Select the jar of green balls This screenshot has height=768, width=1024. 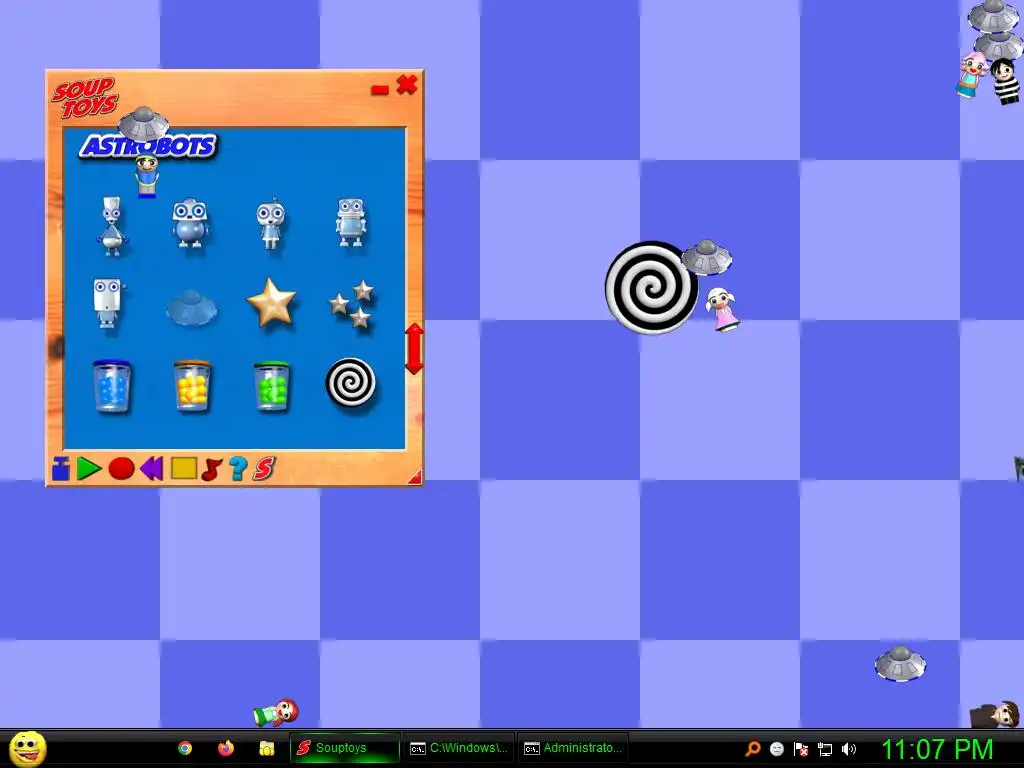pyautogui.click(x=272, y=386)
